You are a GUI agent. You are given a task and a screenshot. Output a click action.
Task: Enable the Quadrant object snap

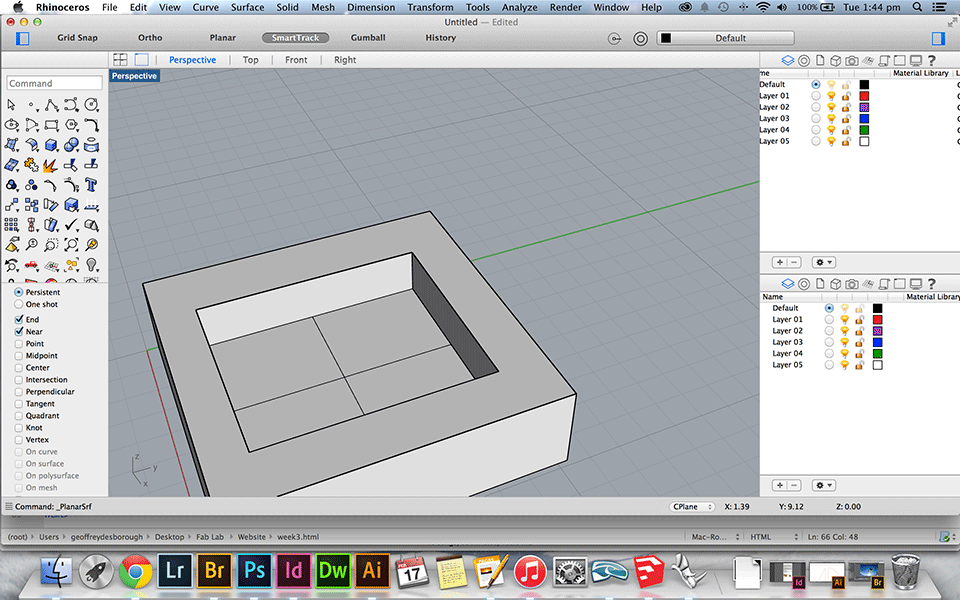click(18, 416)
